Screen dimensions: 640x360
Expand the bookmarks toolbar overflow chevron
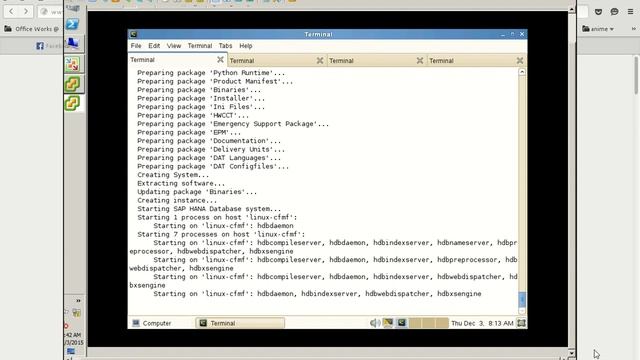pos(633,29)
